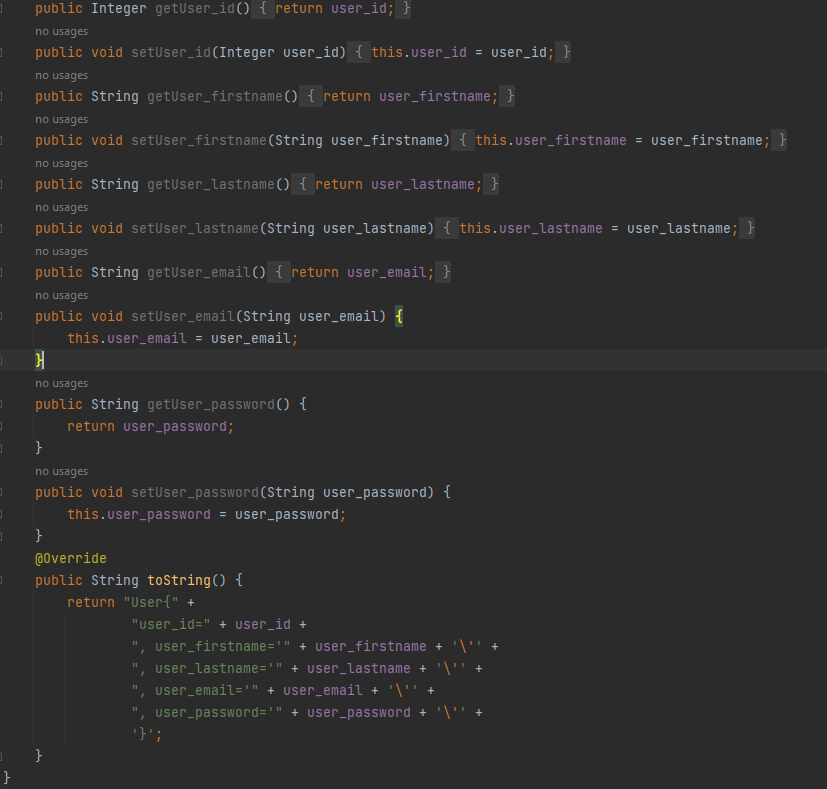Select the @Override annotation

click(70, 558)
